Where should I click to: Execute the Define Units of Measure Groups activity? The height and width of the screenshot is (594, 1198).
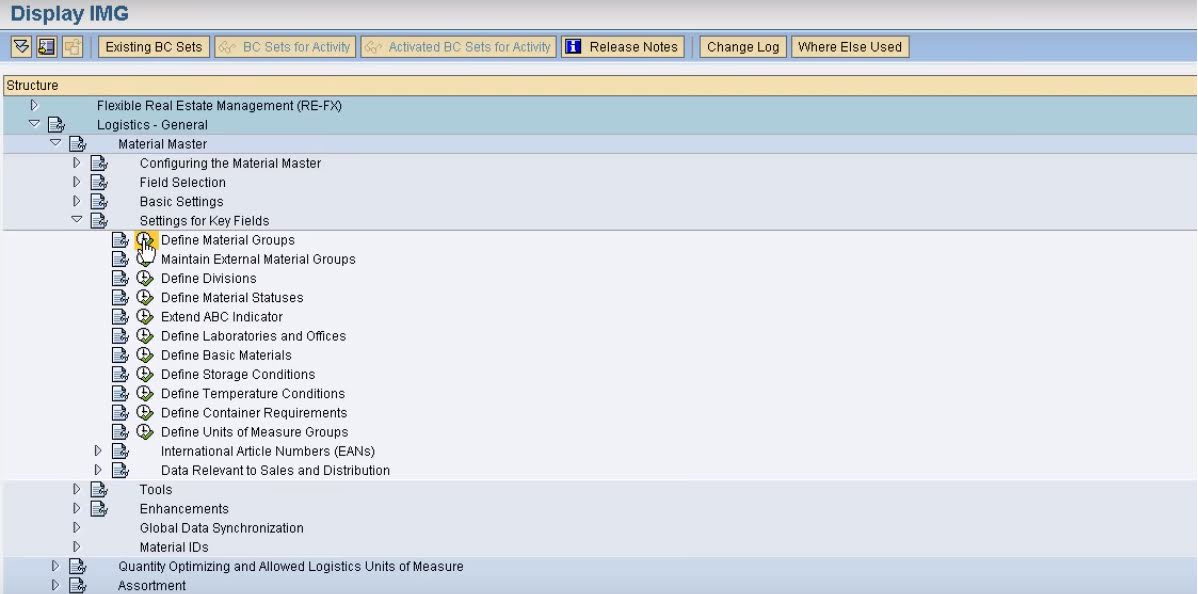click(x=145, y=431)
